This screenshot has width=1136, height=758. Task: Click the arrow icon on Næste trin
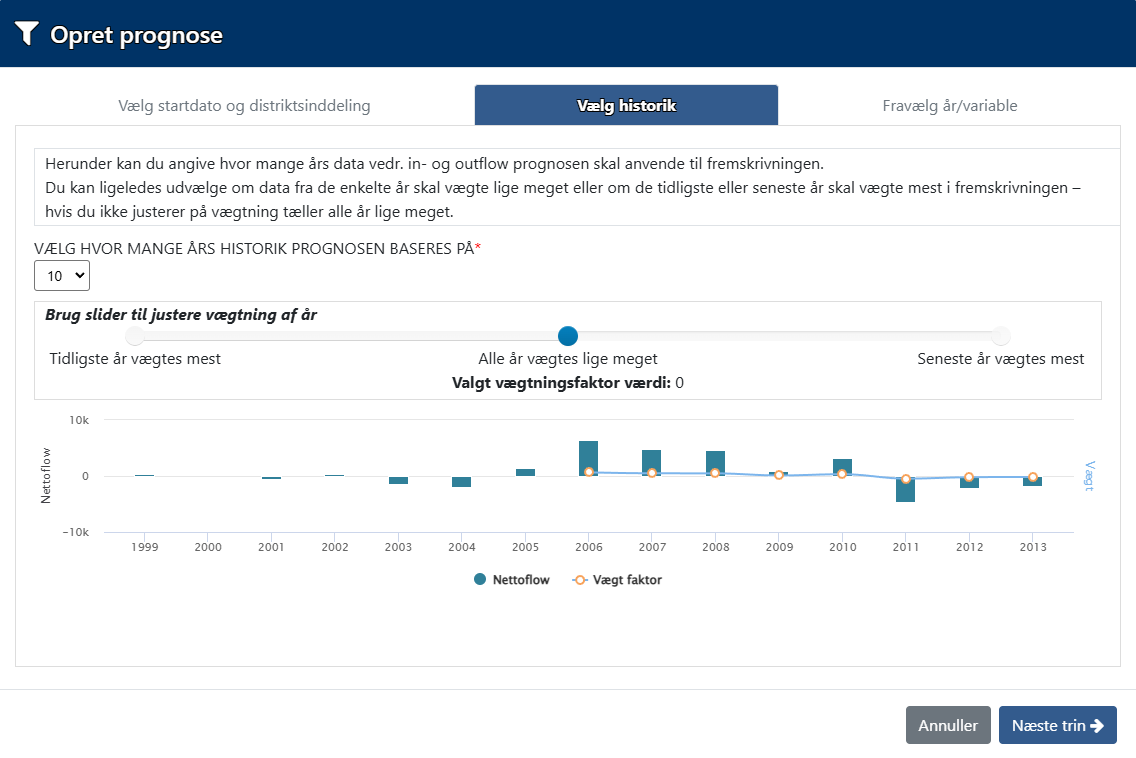click(1097, 725)
